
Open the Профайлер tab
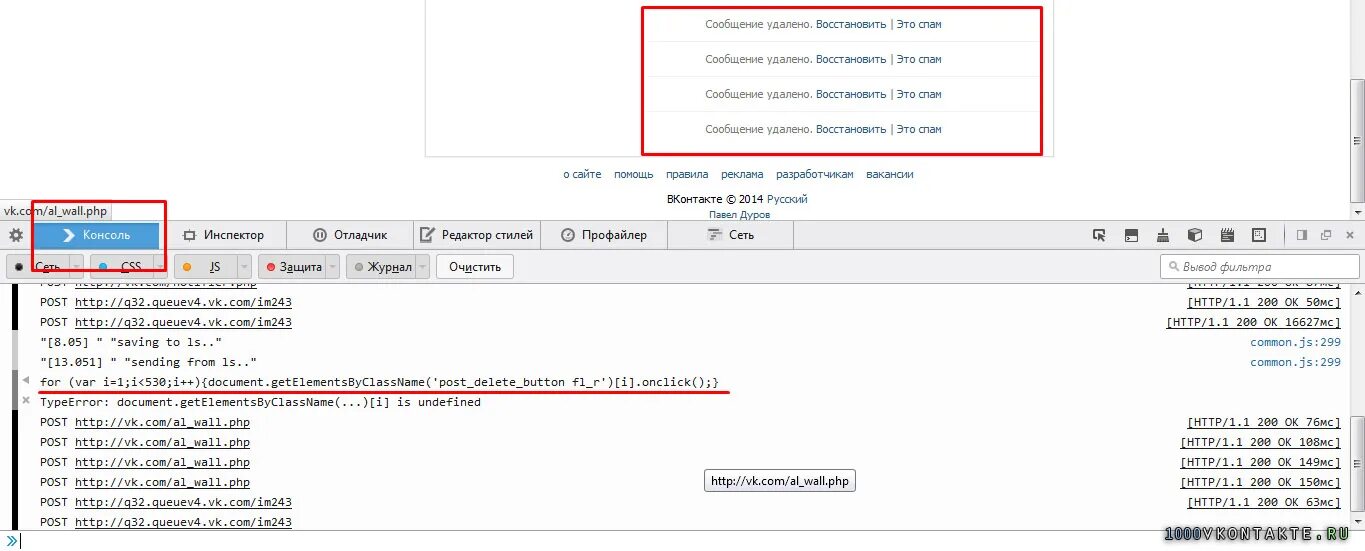(604, 236)
